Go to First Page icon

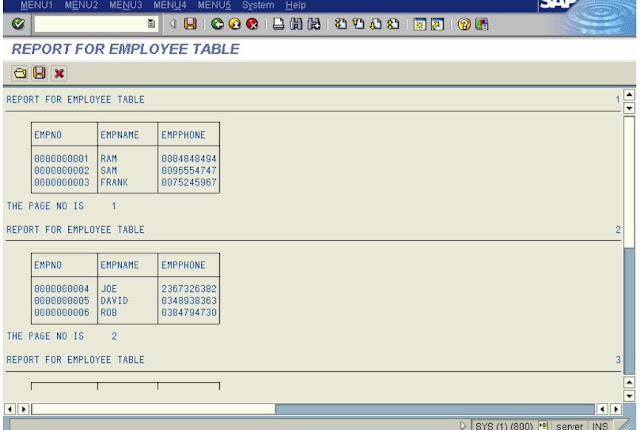click(340, 24)
